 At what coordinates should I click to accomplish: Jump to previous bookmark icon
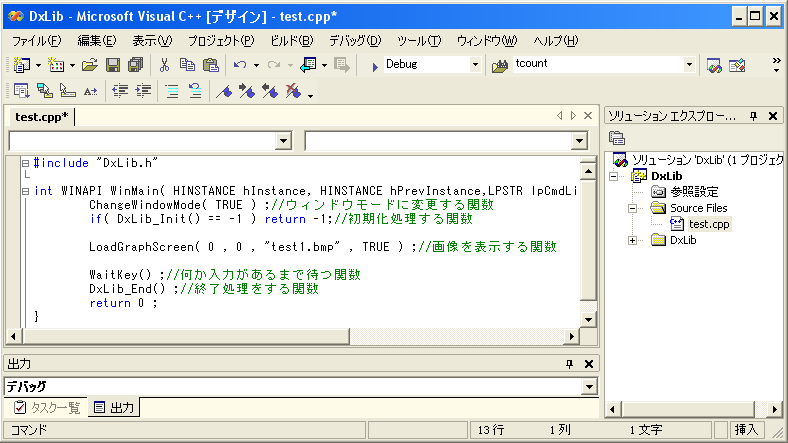tap(270, 91)
